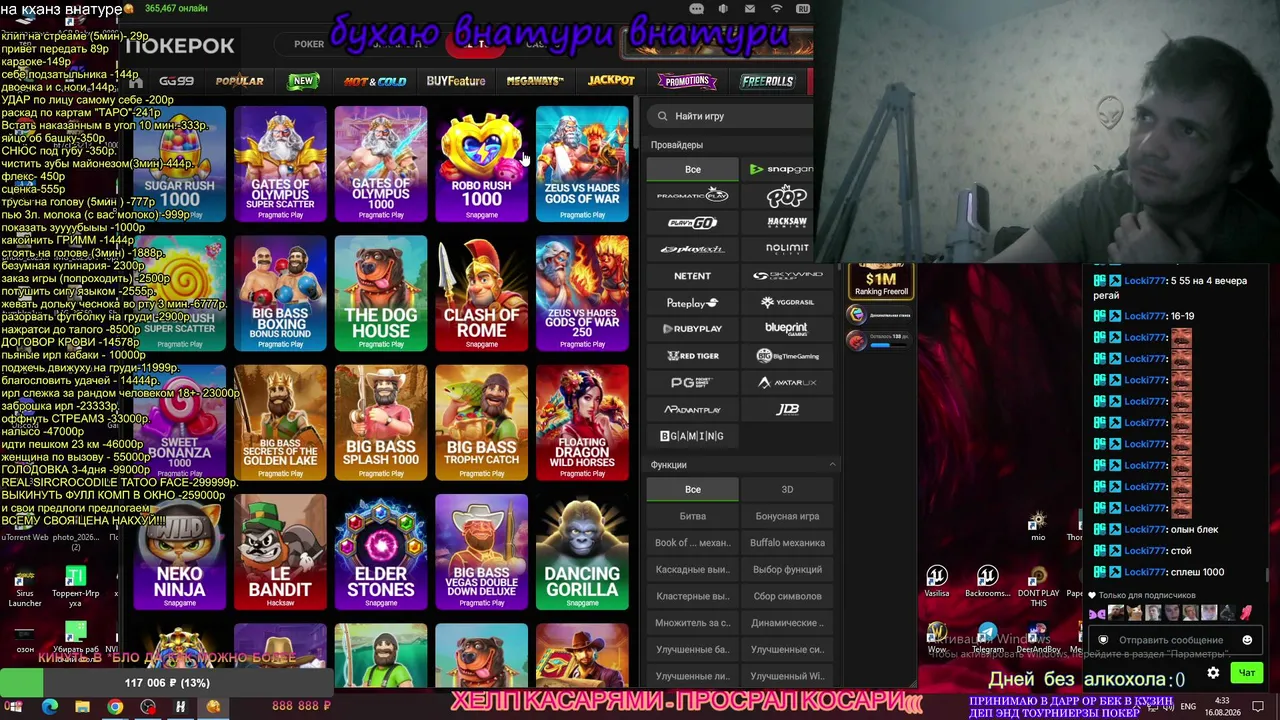1280x720 pixels.
Task: Select the 'Все' providers filter
Action: 692,169
